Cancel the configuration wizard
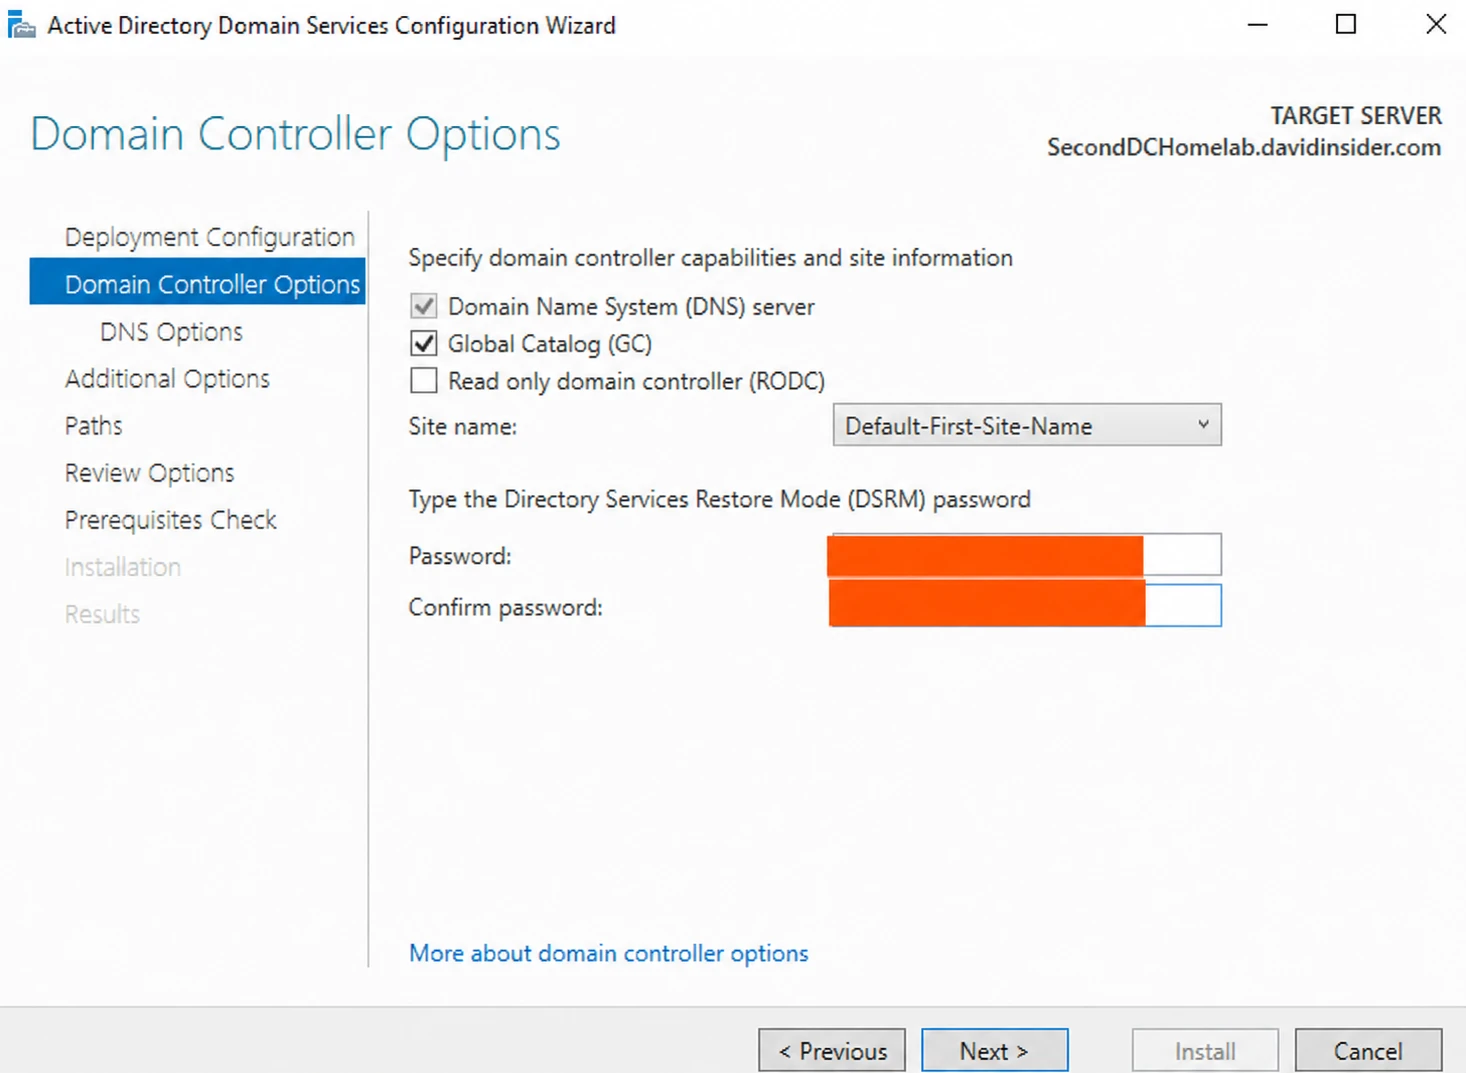 click(x=1368, y=1050)
